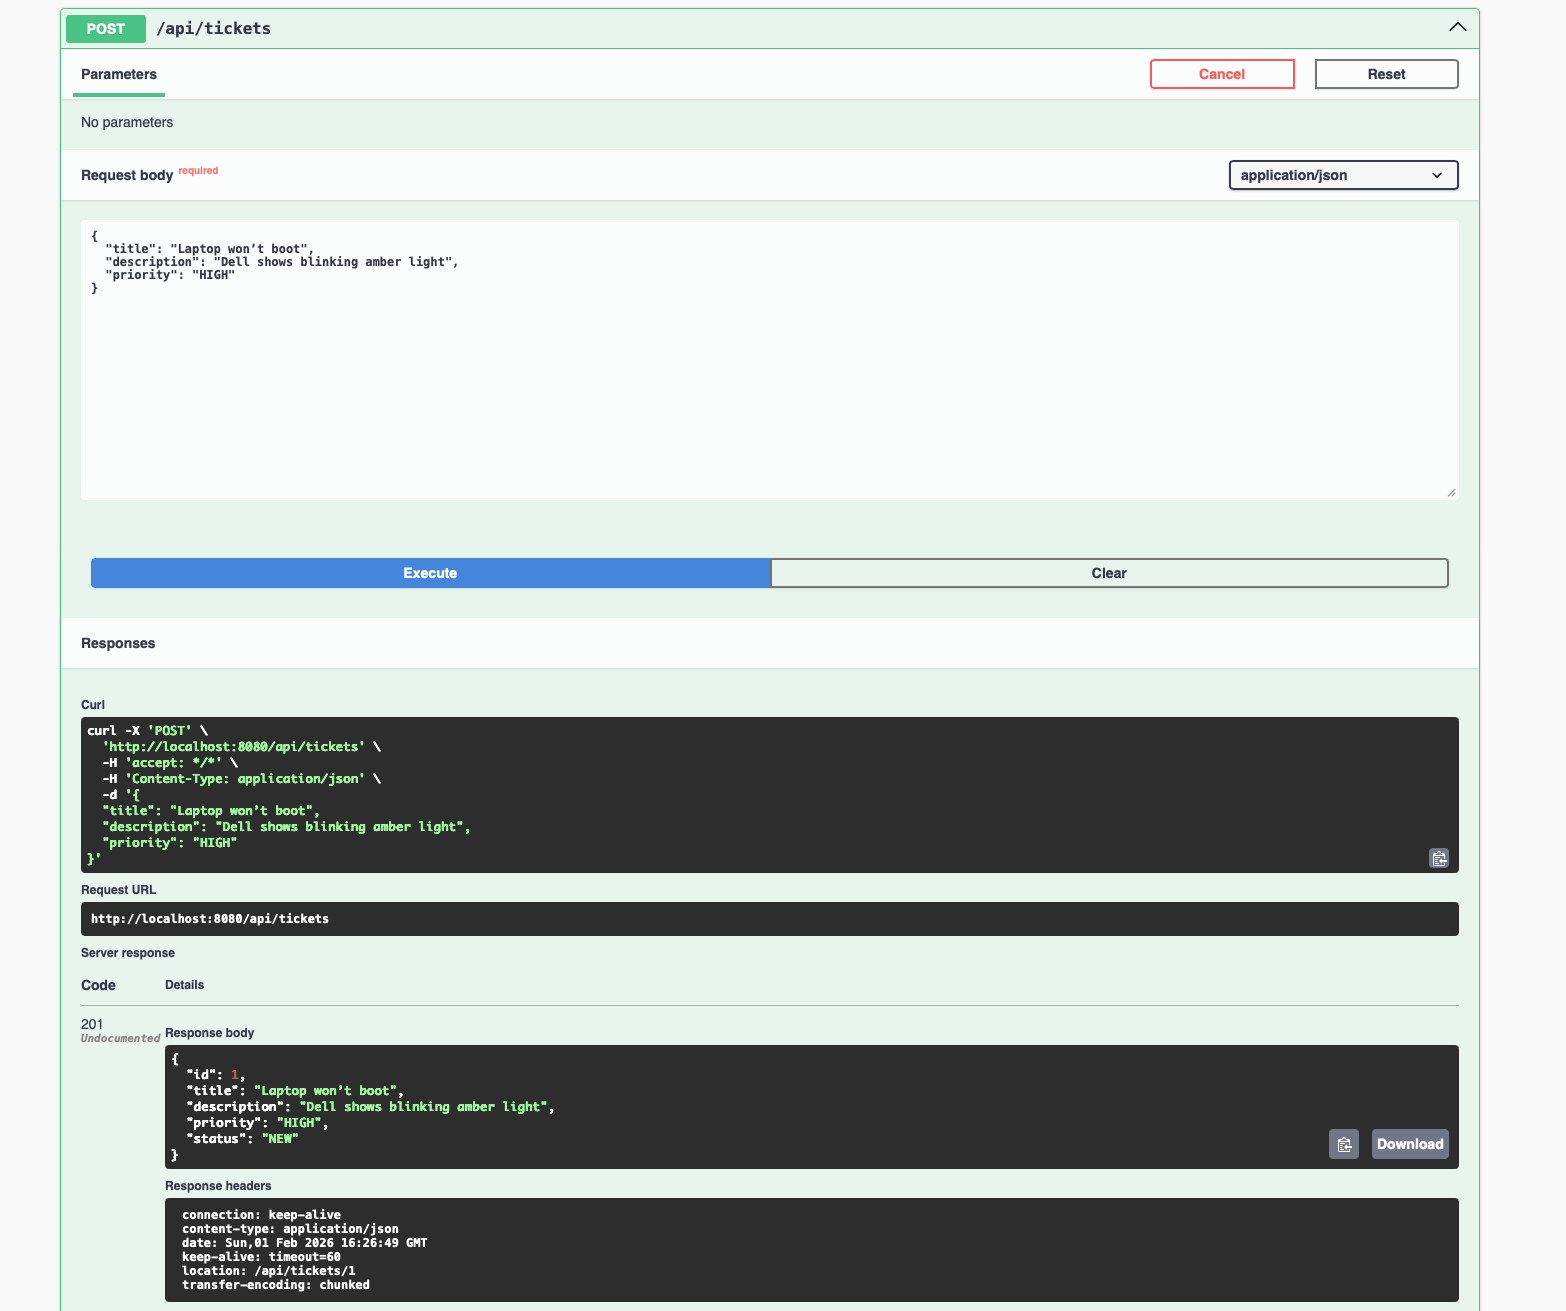The width and height of the screenshot is (1566, 1311).
Task: Click the /api/tickets endpoint path
Action: [x=214, y=28]
